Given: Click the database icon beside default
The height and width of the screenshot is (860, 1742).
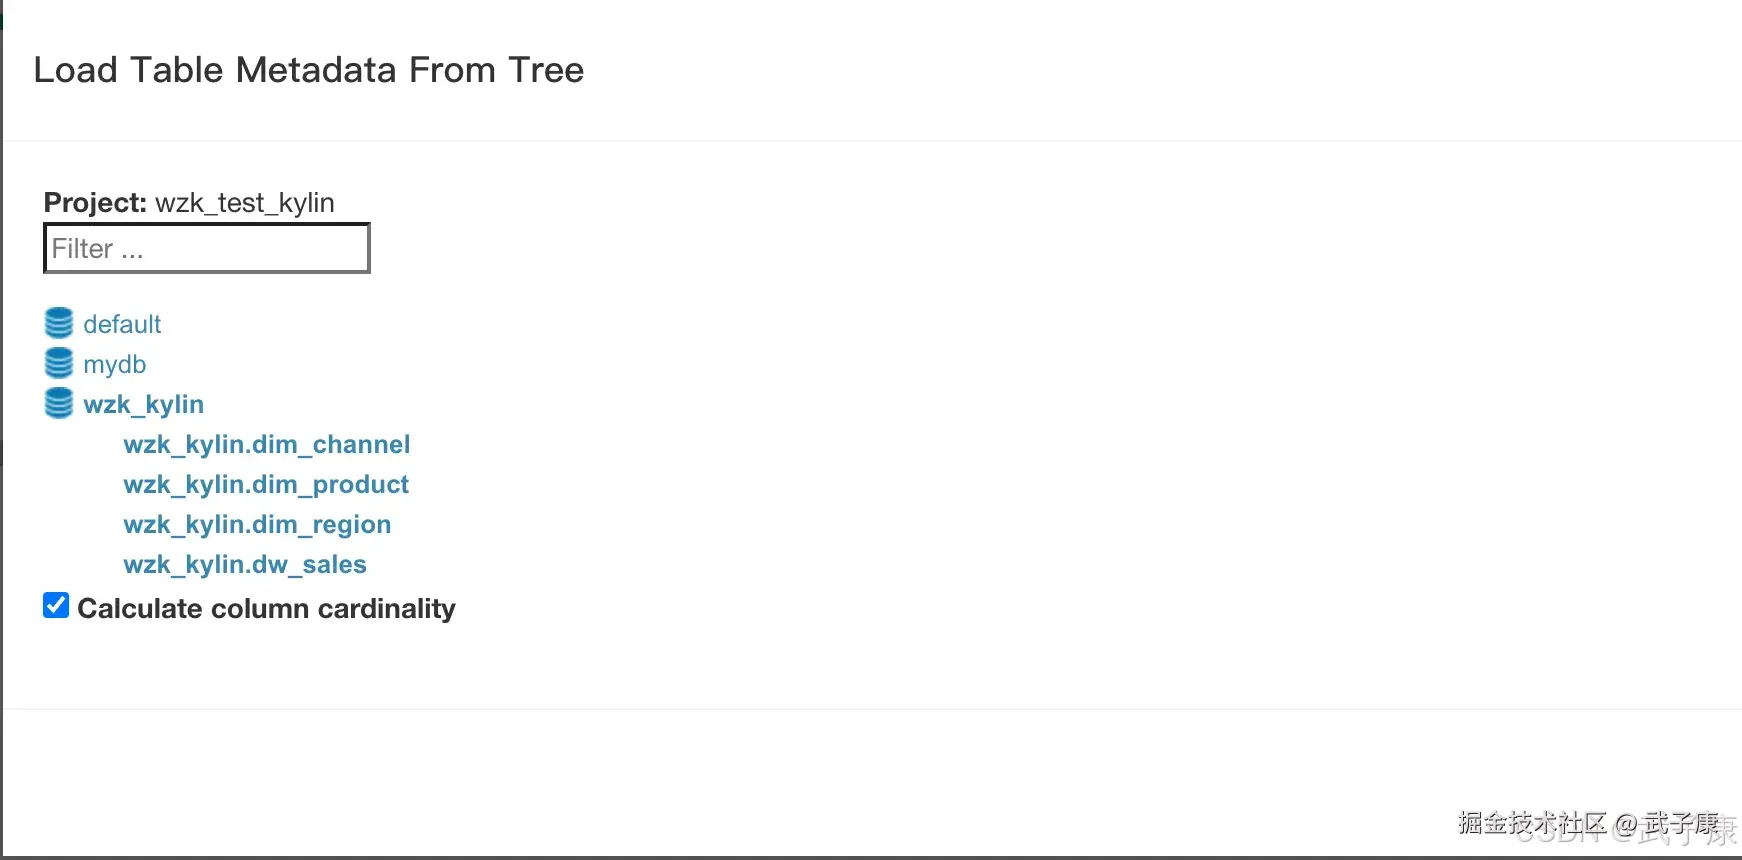Looking at the screenshot, I should pos(59,323).
